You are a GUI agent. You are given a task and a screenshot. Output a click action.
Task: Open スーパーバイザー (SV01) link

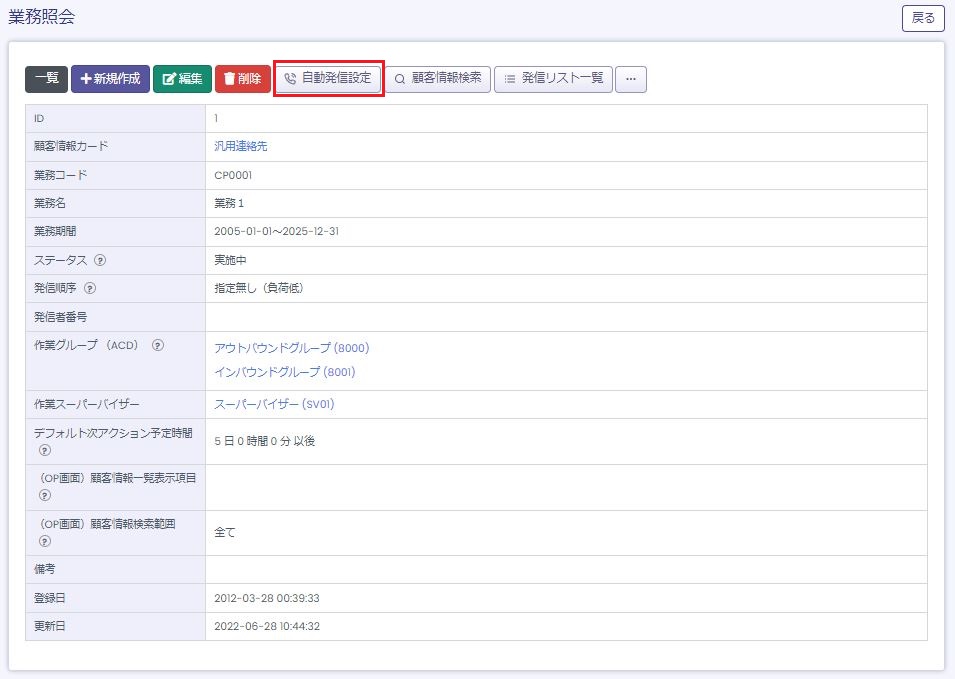(x=274, y=405)
